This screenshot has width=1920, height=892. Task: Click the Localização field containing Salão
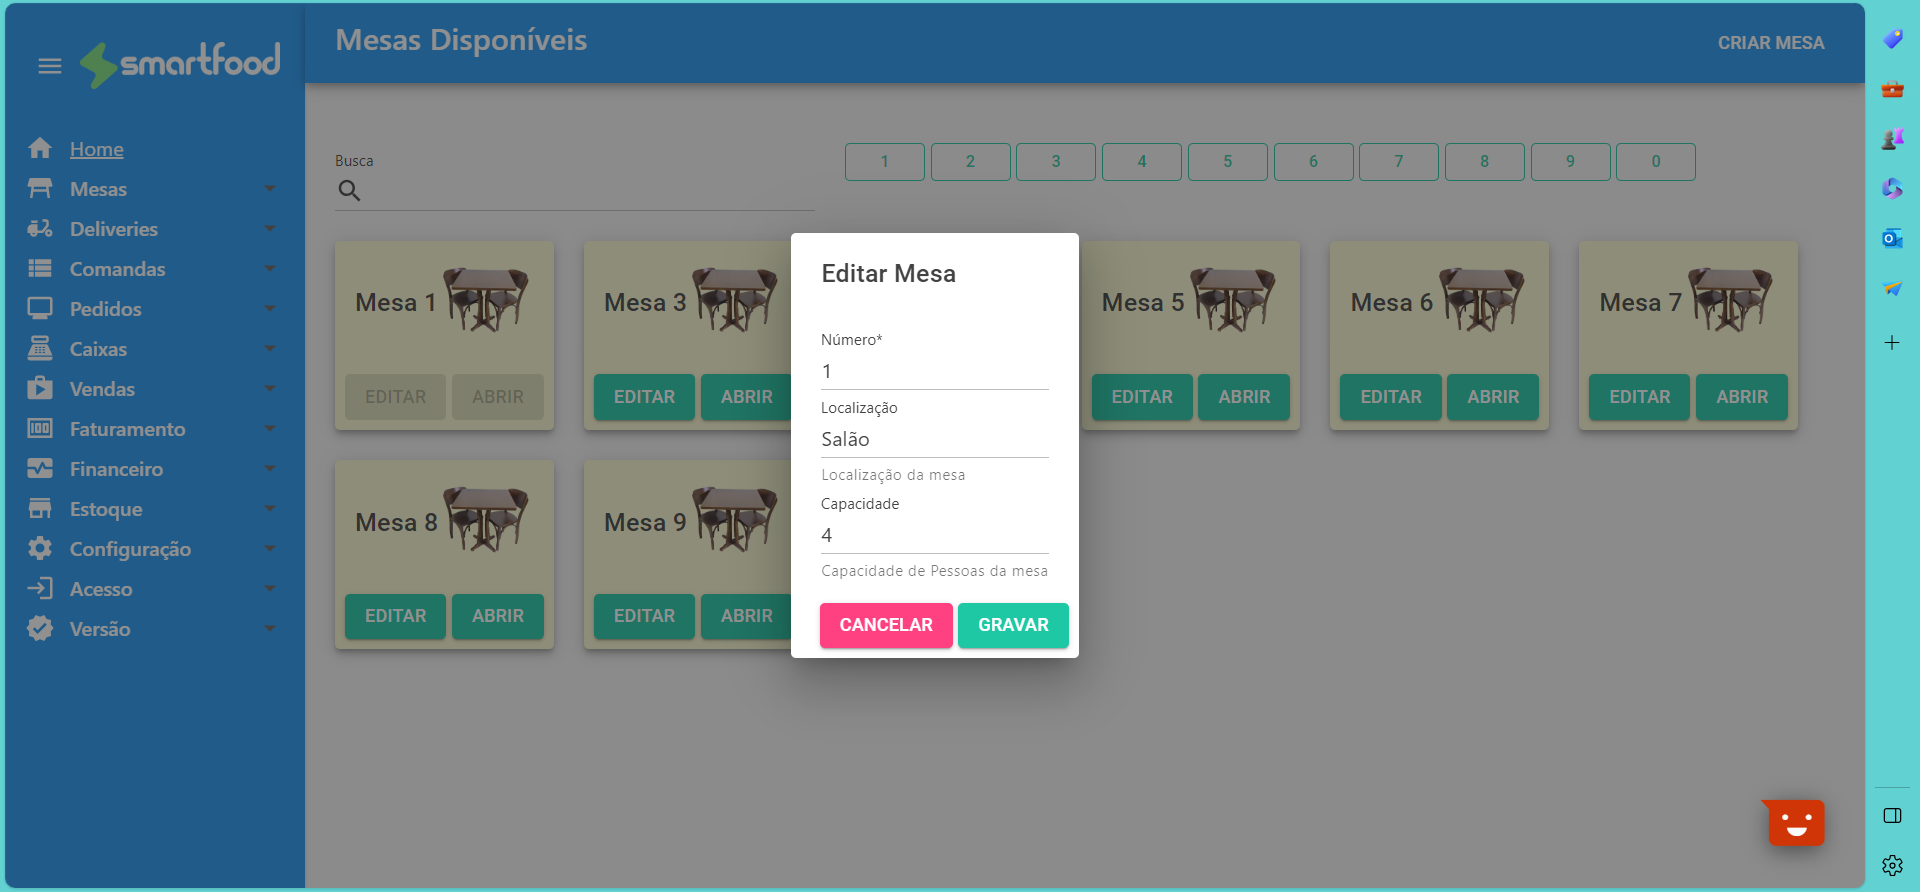tap(934, 440)
